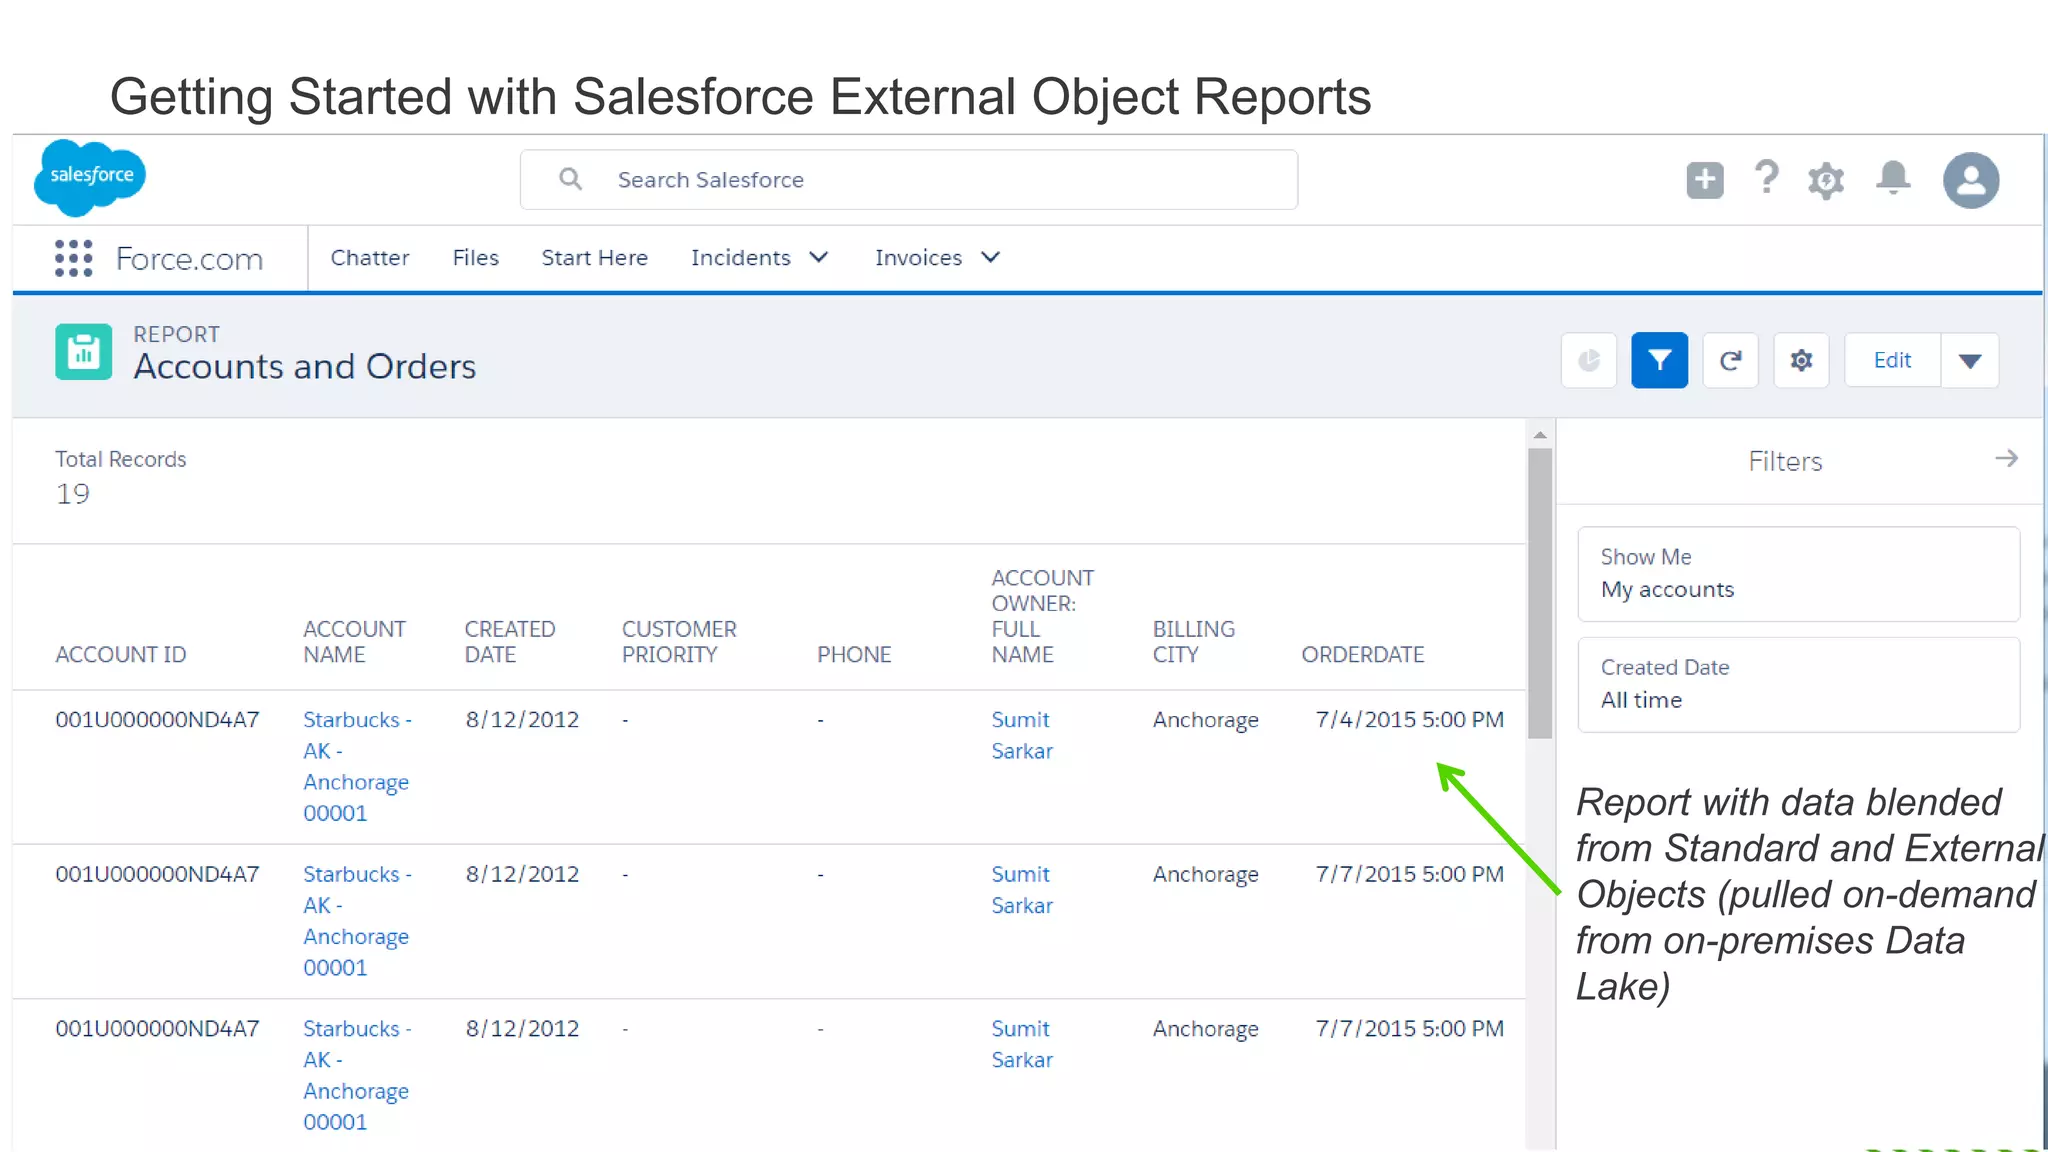Collapse the Filters panel arrow
The image size is (2048, 1152).
pyautogui.click(x=2006, y=459)
